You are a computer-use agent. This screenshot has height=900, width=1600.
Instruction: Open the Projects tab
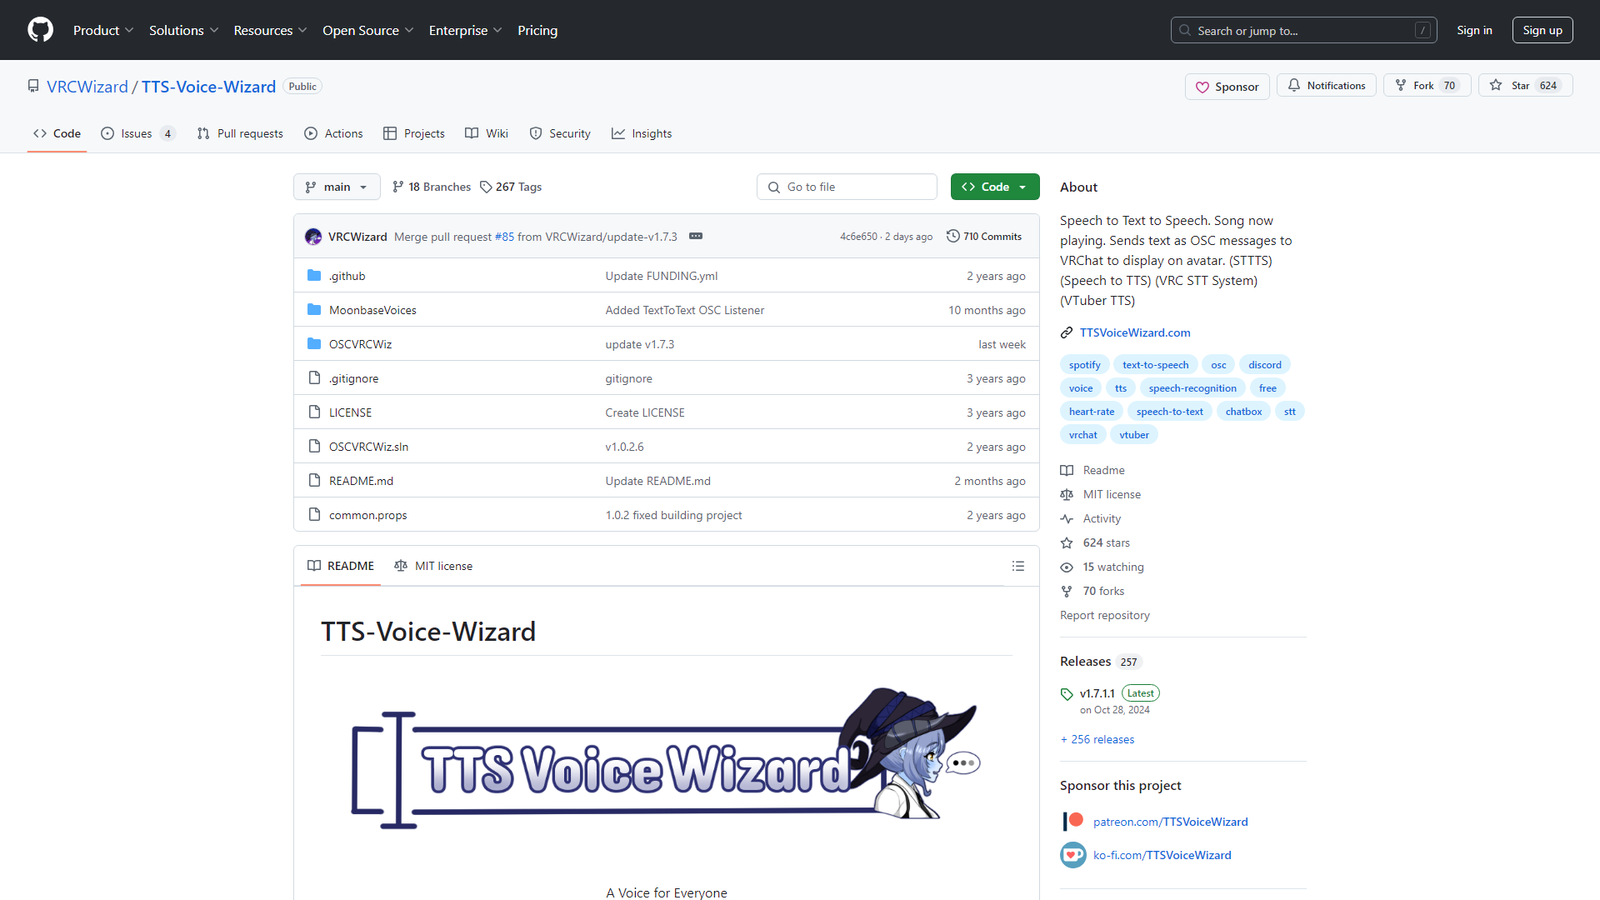coord(414,134)
